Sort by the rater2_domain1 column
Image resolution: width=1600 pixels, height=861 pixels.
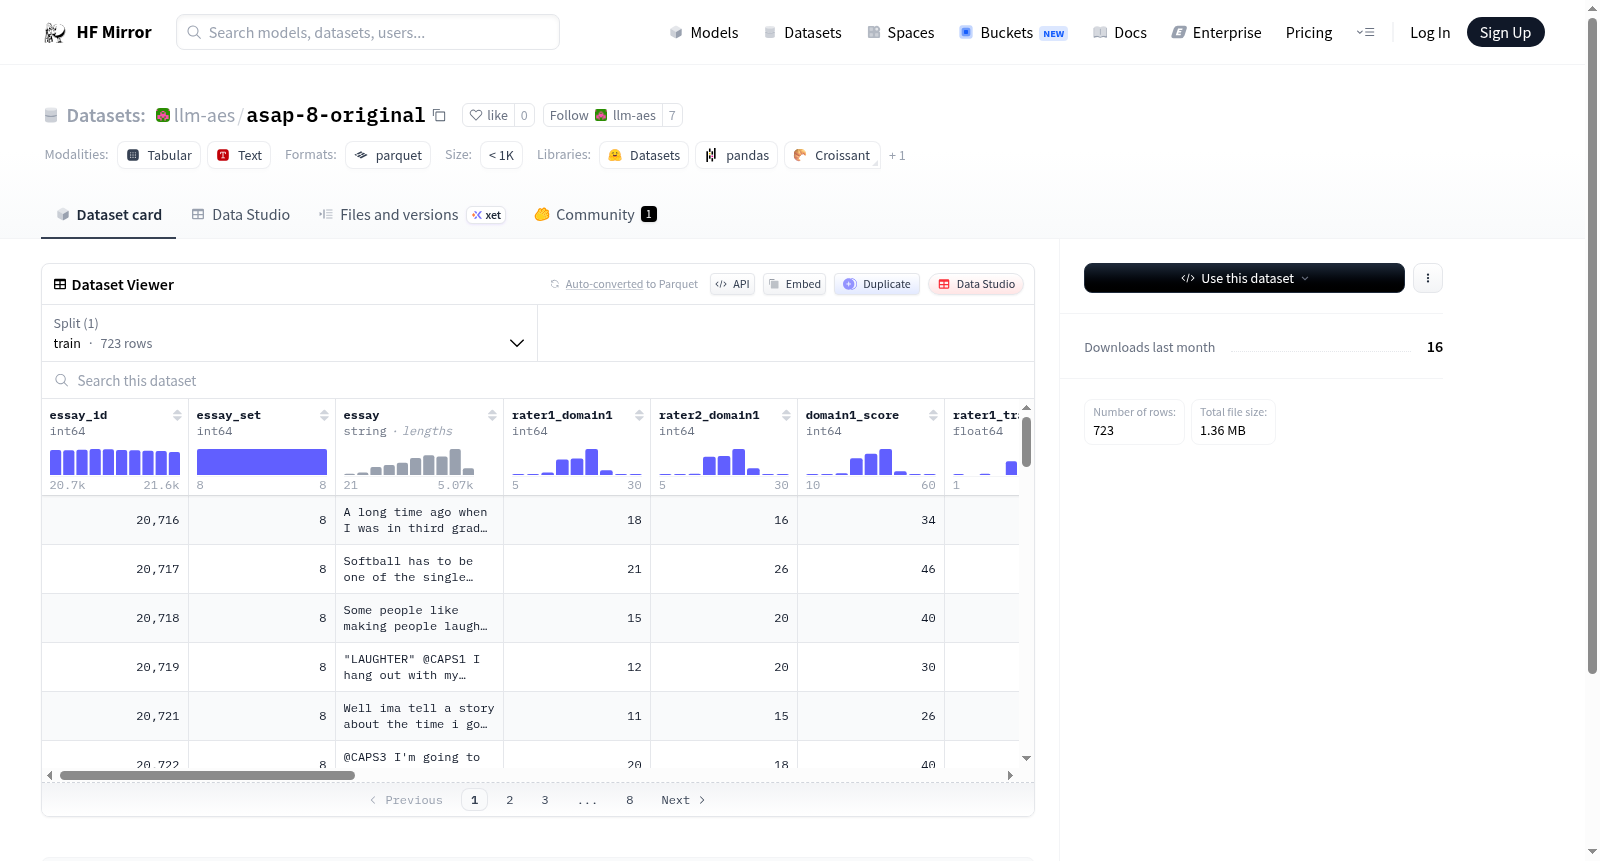pyautogui.click(x=786, y=415)
